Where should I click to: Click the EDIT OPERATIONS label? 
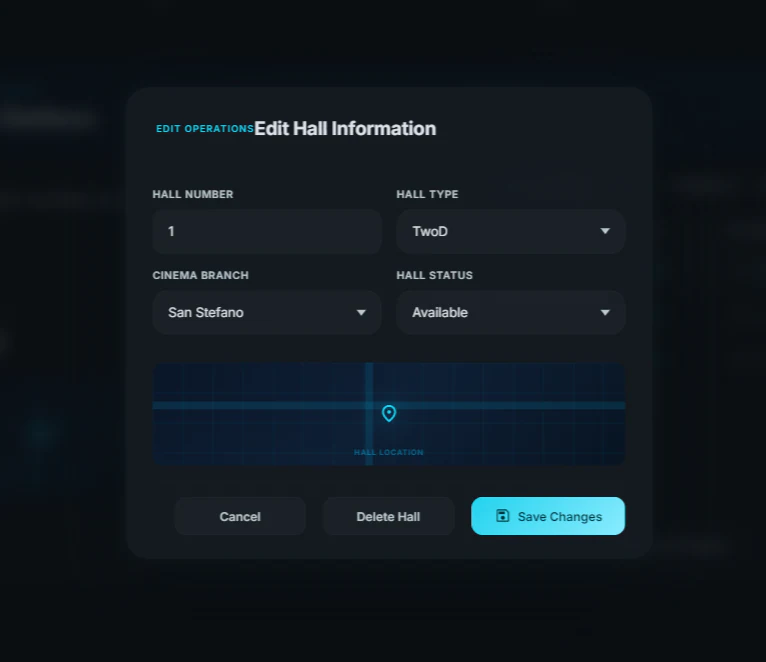click(205, 129)
